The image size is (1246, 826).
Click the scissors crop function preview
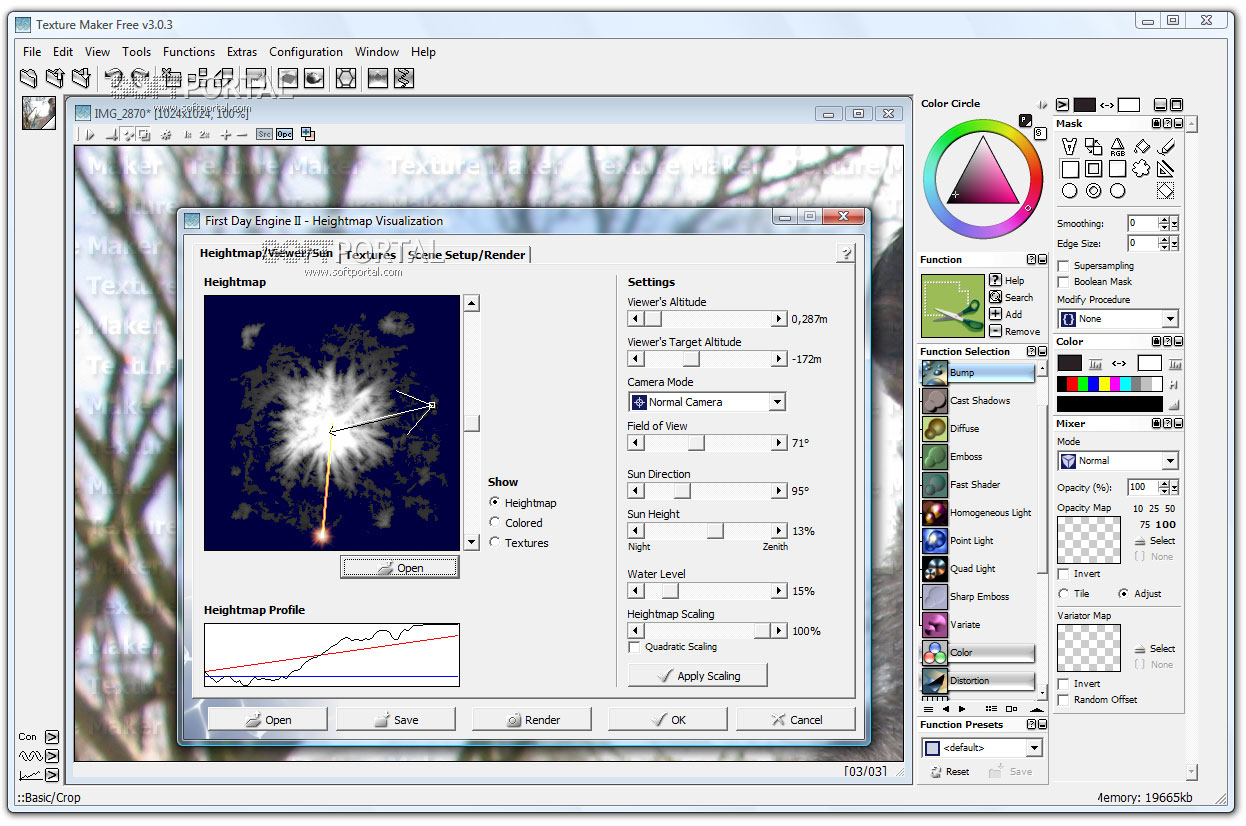point(953,306)
